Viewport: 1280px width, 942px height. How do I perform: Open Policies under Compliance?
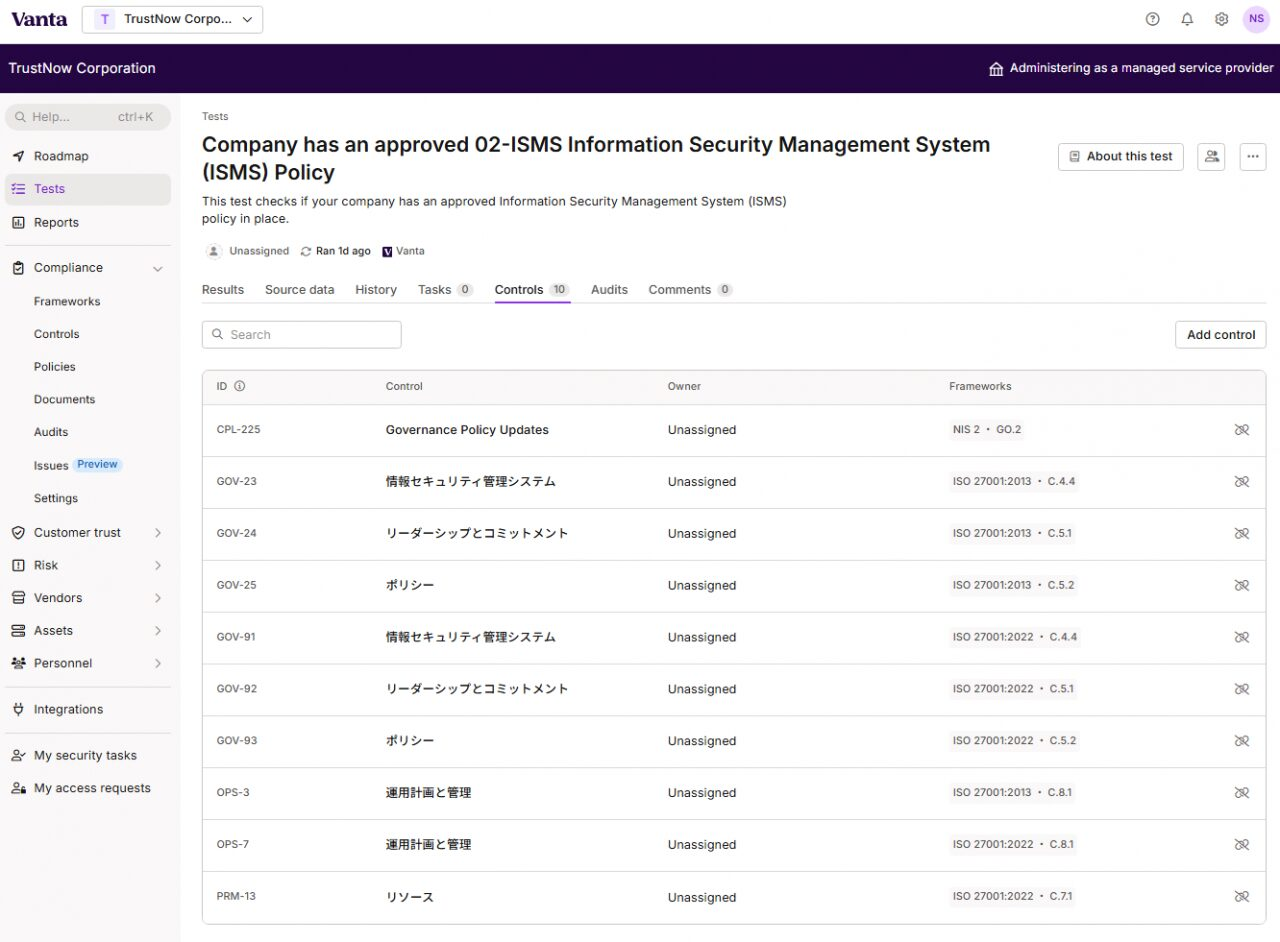[x=55, y=367]
